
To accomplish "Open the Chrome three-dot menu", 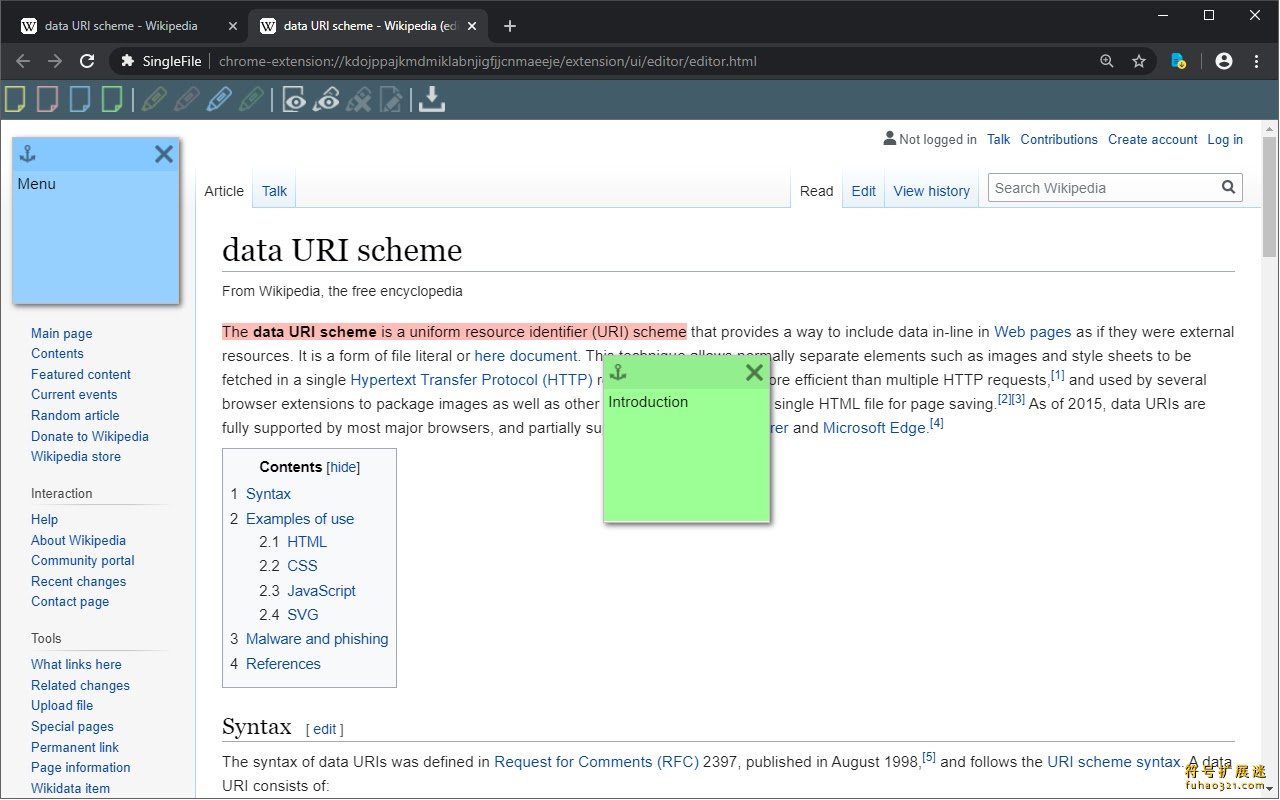I will pos(1256,61).
